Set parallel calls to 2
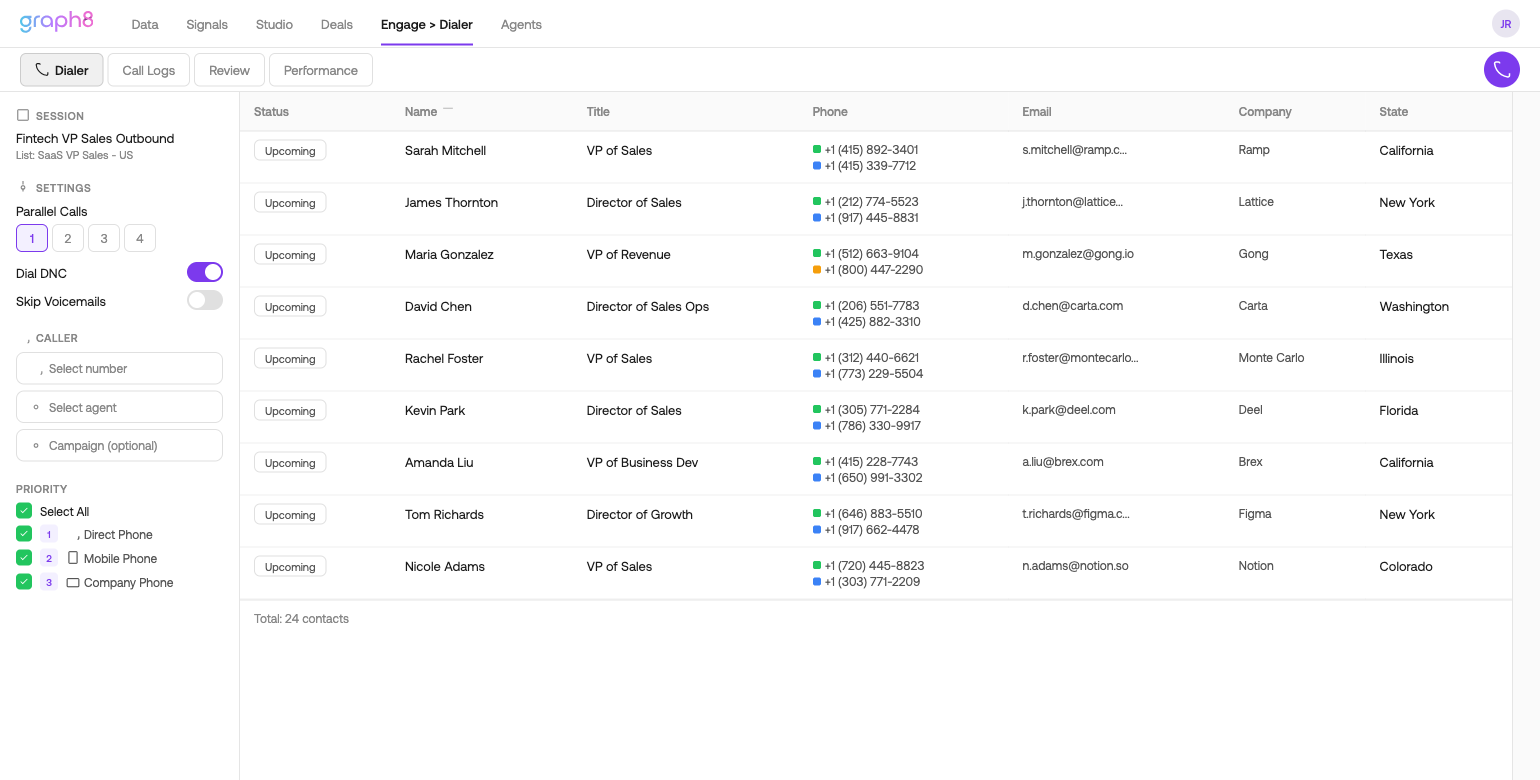1540x780 pixels. [68, 238]
